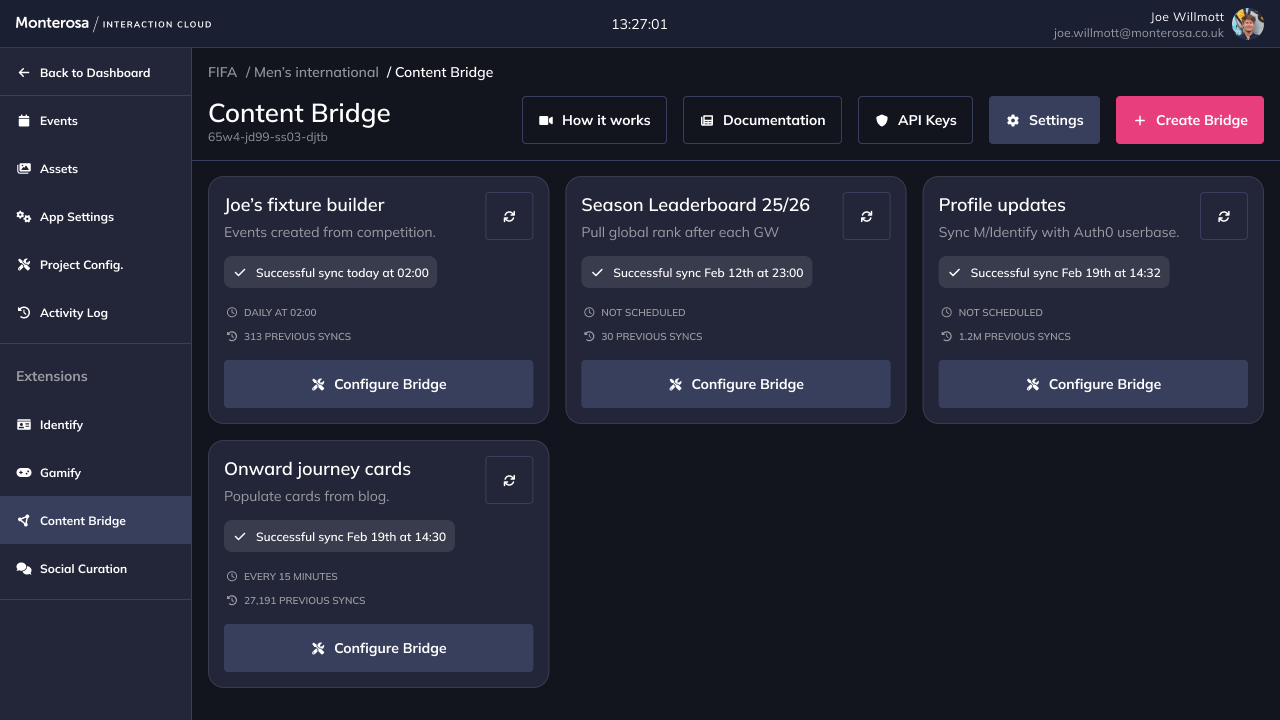
Task: Open App Settings from sidebar
Action: [x=76, y=217]
